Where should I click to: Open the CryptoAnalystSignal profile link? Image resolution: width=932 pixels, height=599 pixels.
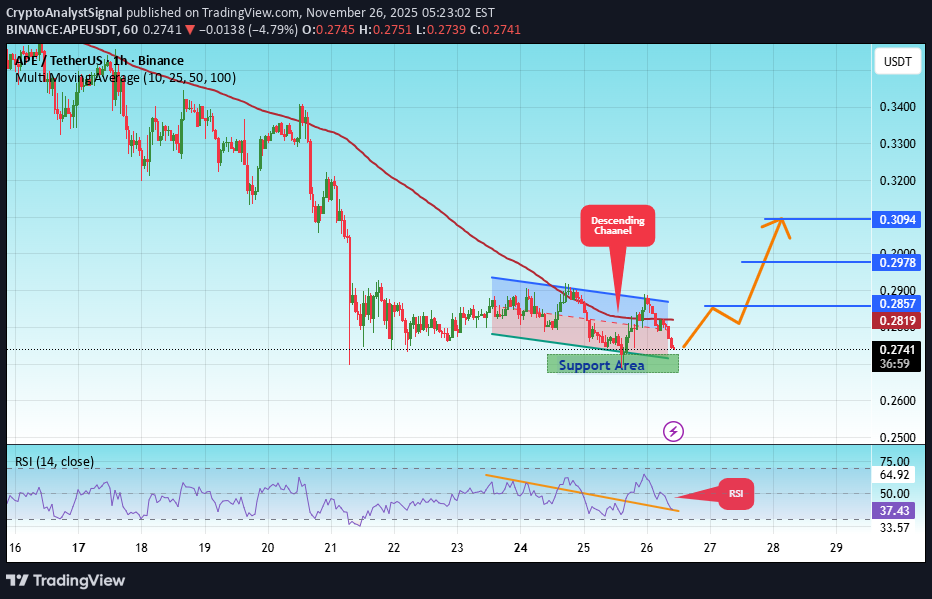point(65,13)
